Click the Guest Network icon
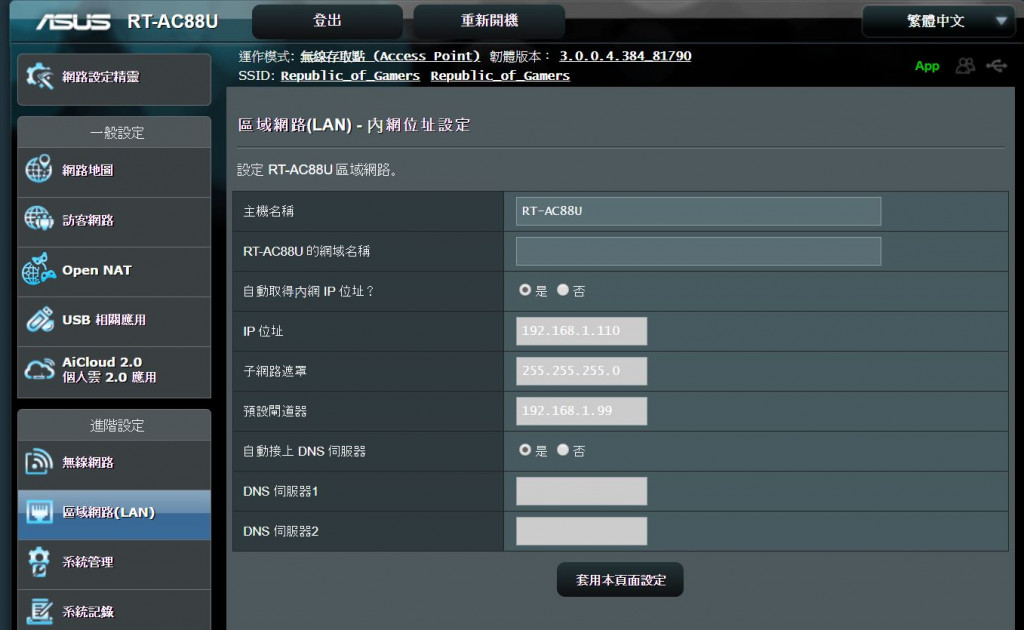The height and width of the screenshot is (630, 1024). [x=39, y=219]
